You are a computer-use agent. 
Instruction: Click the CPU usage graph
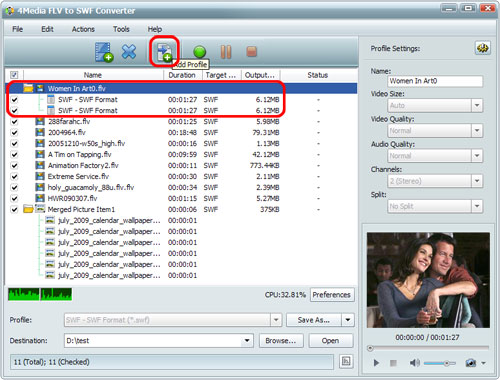[40, 294]
